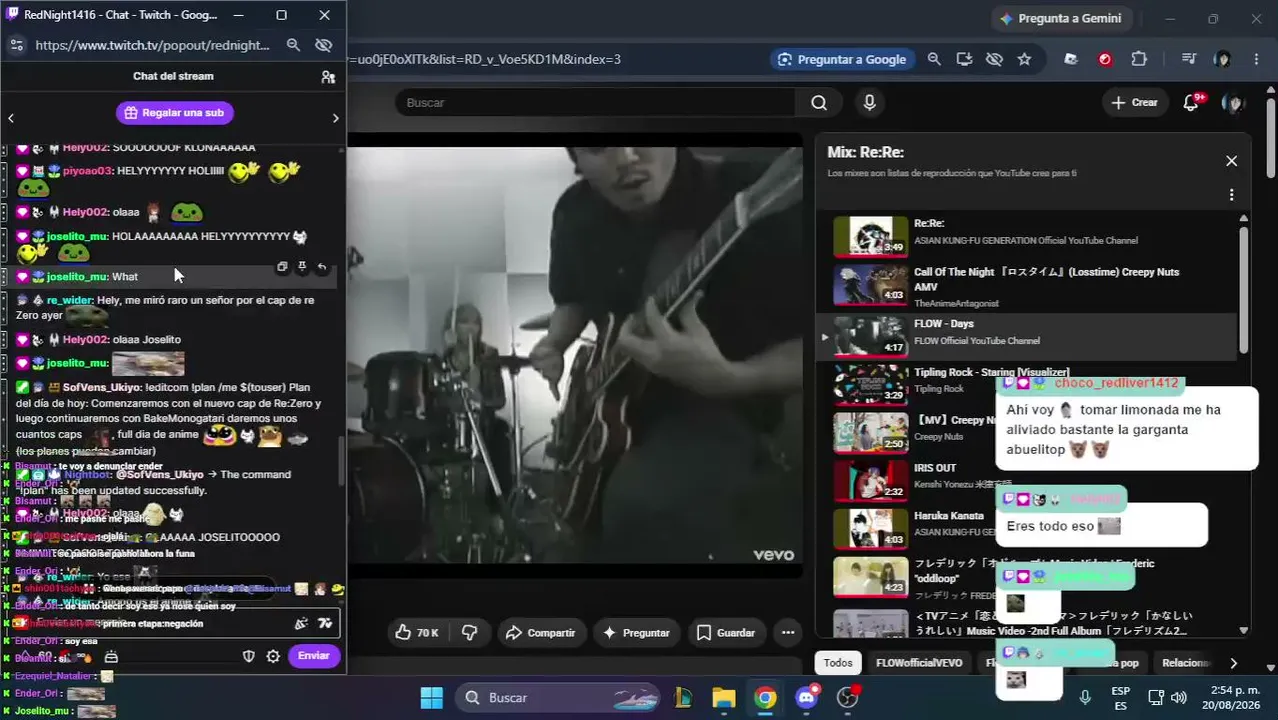The height and width of the screenshot is (720, 1278).
Task: Click the Crear button on YouTube
Action: coord(1135,103)
